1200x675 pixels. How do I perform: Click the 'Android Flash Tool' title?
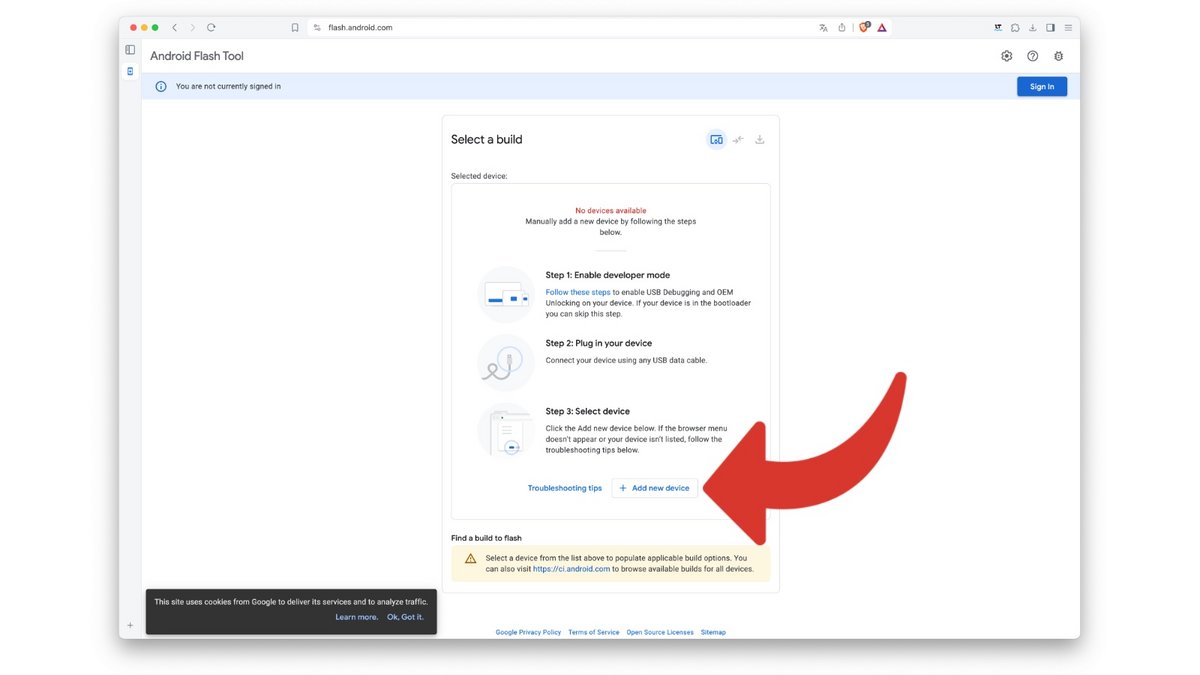pos(197,56)
